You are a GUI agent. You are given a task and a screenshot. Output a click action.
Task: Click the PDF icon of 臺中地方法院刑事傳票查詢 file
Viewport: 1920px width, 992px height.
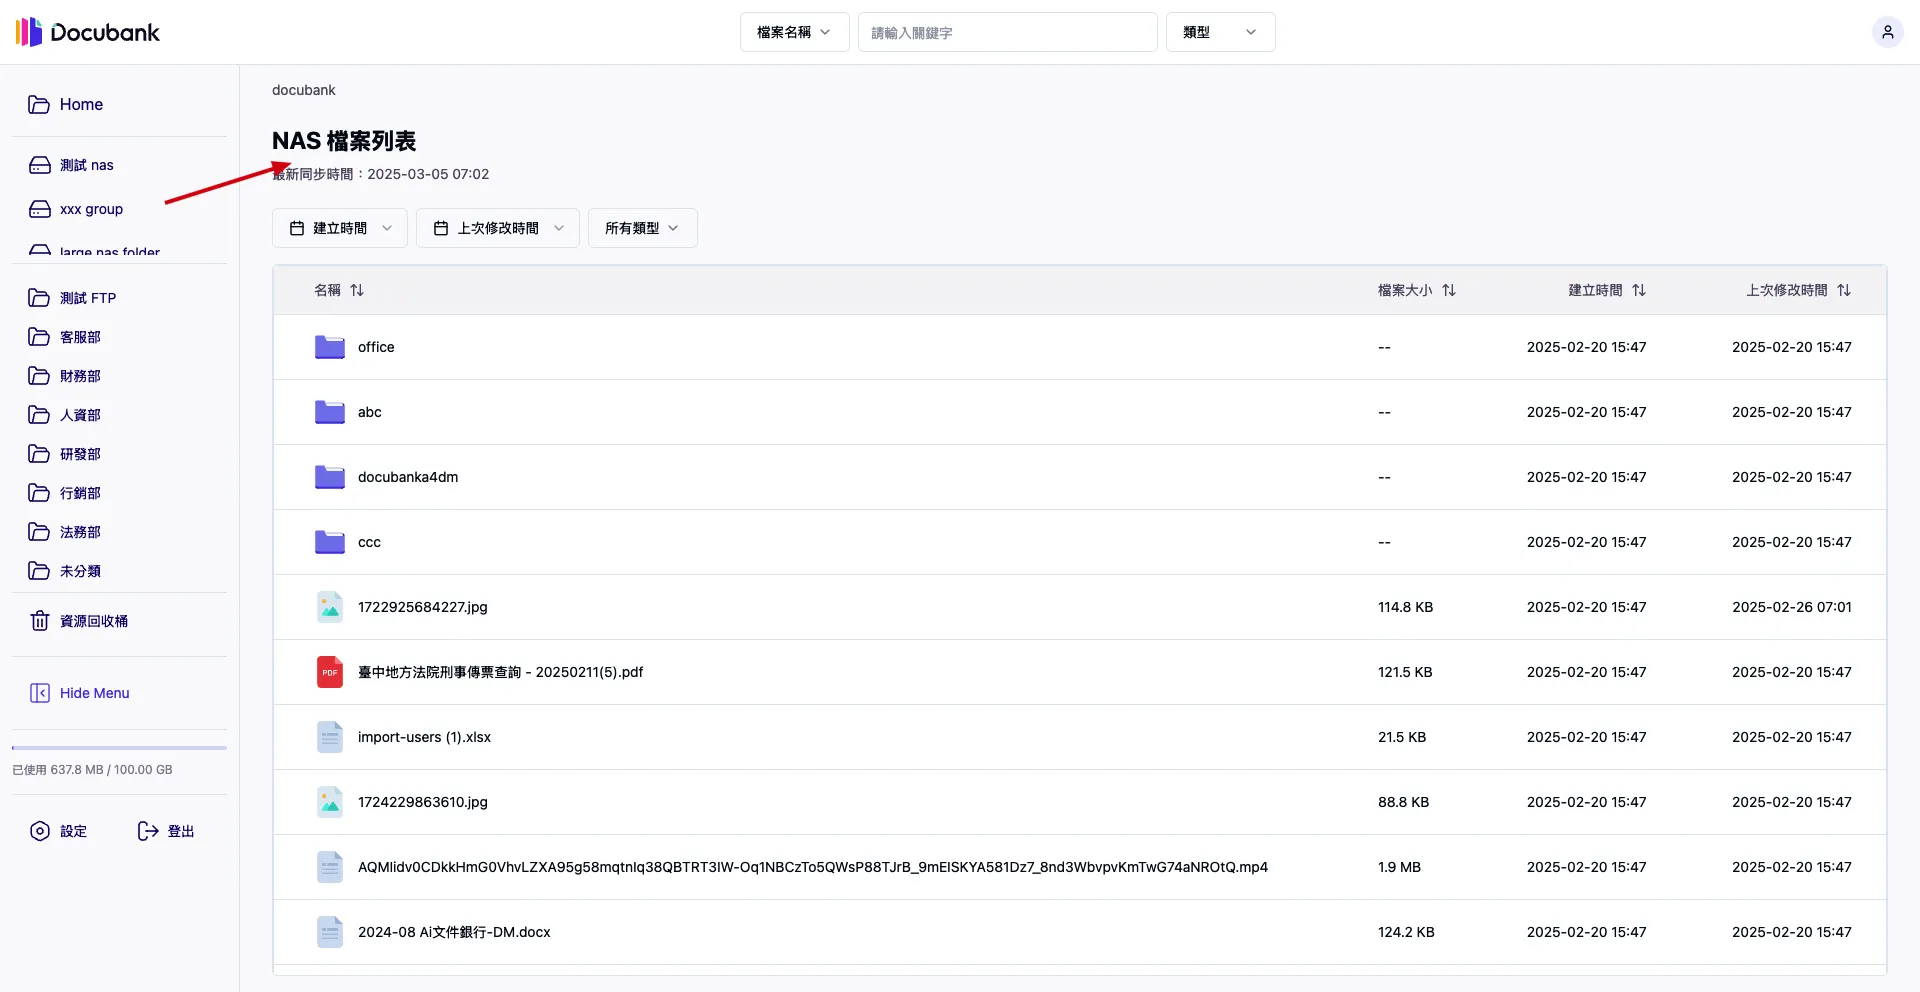click(x=329, y=671)
